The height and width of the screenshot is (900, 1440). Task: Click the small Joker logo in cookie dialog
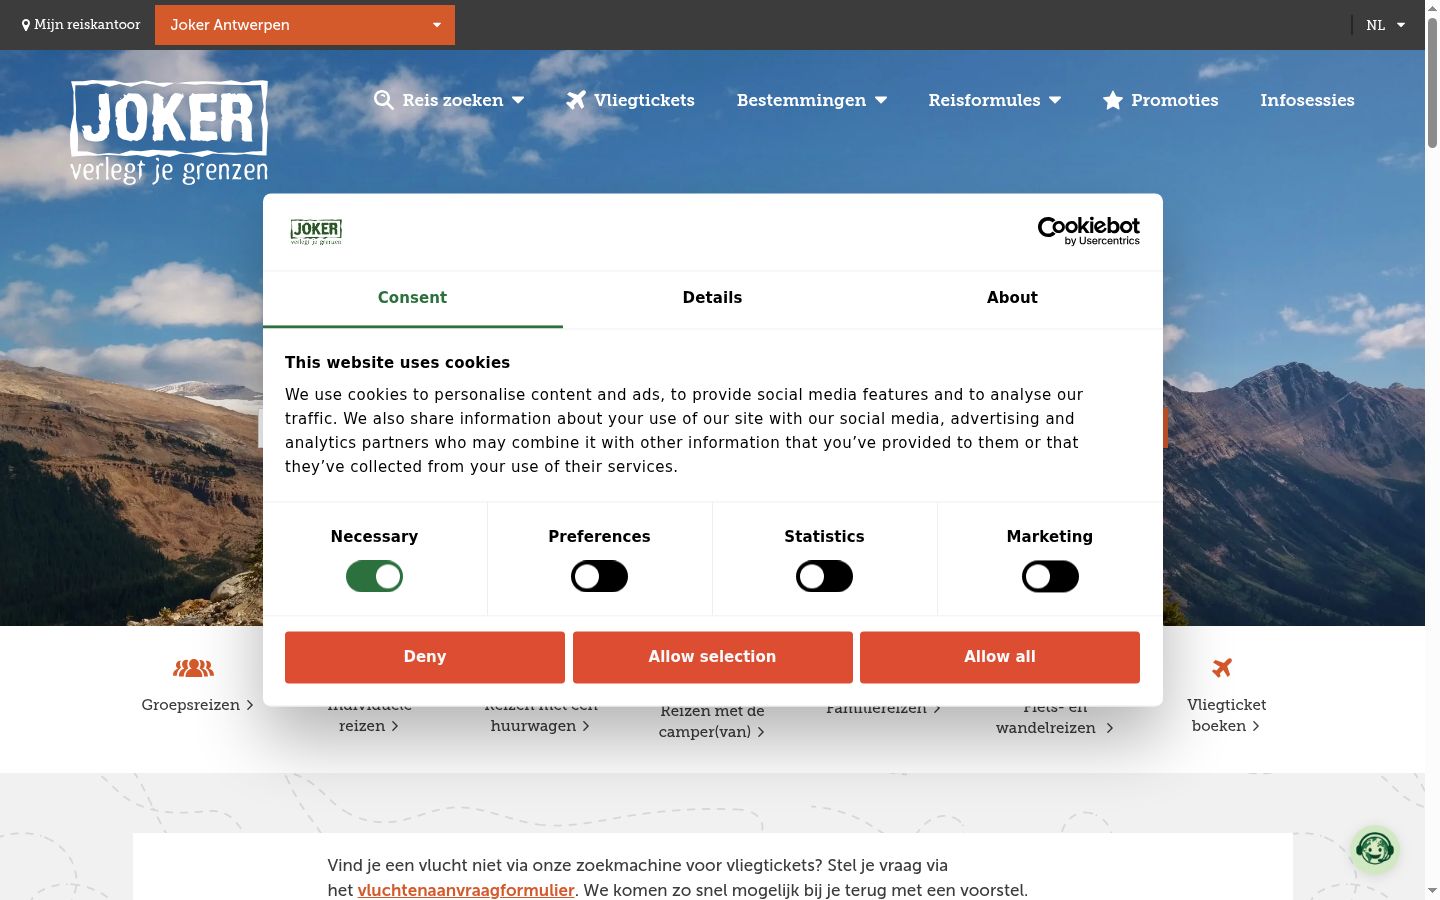(316, 232)
